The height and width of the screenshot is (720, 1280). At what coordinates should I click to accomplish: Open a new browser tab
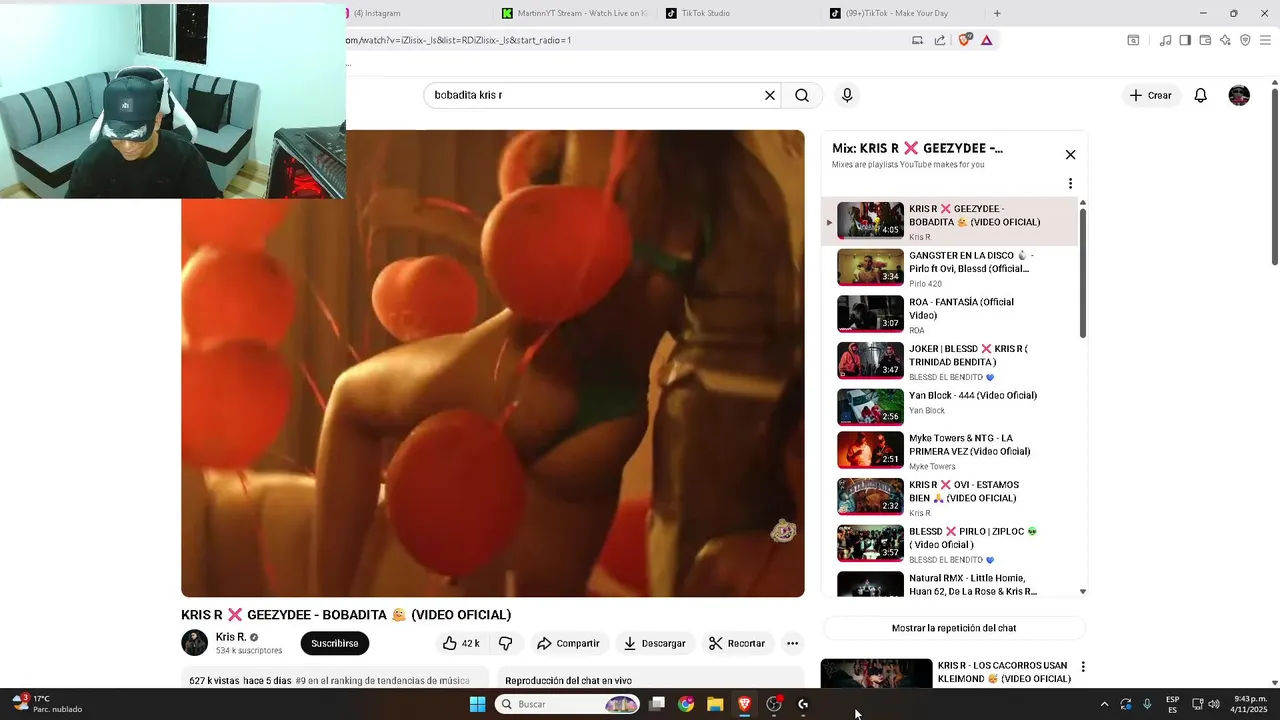coord(997,13)
